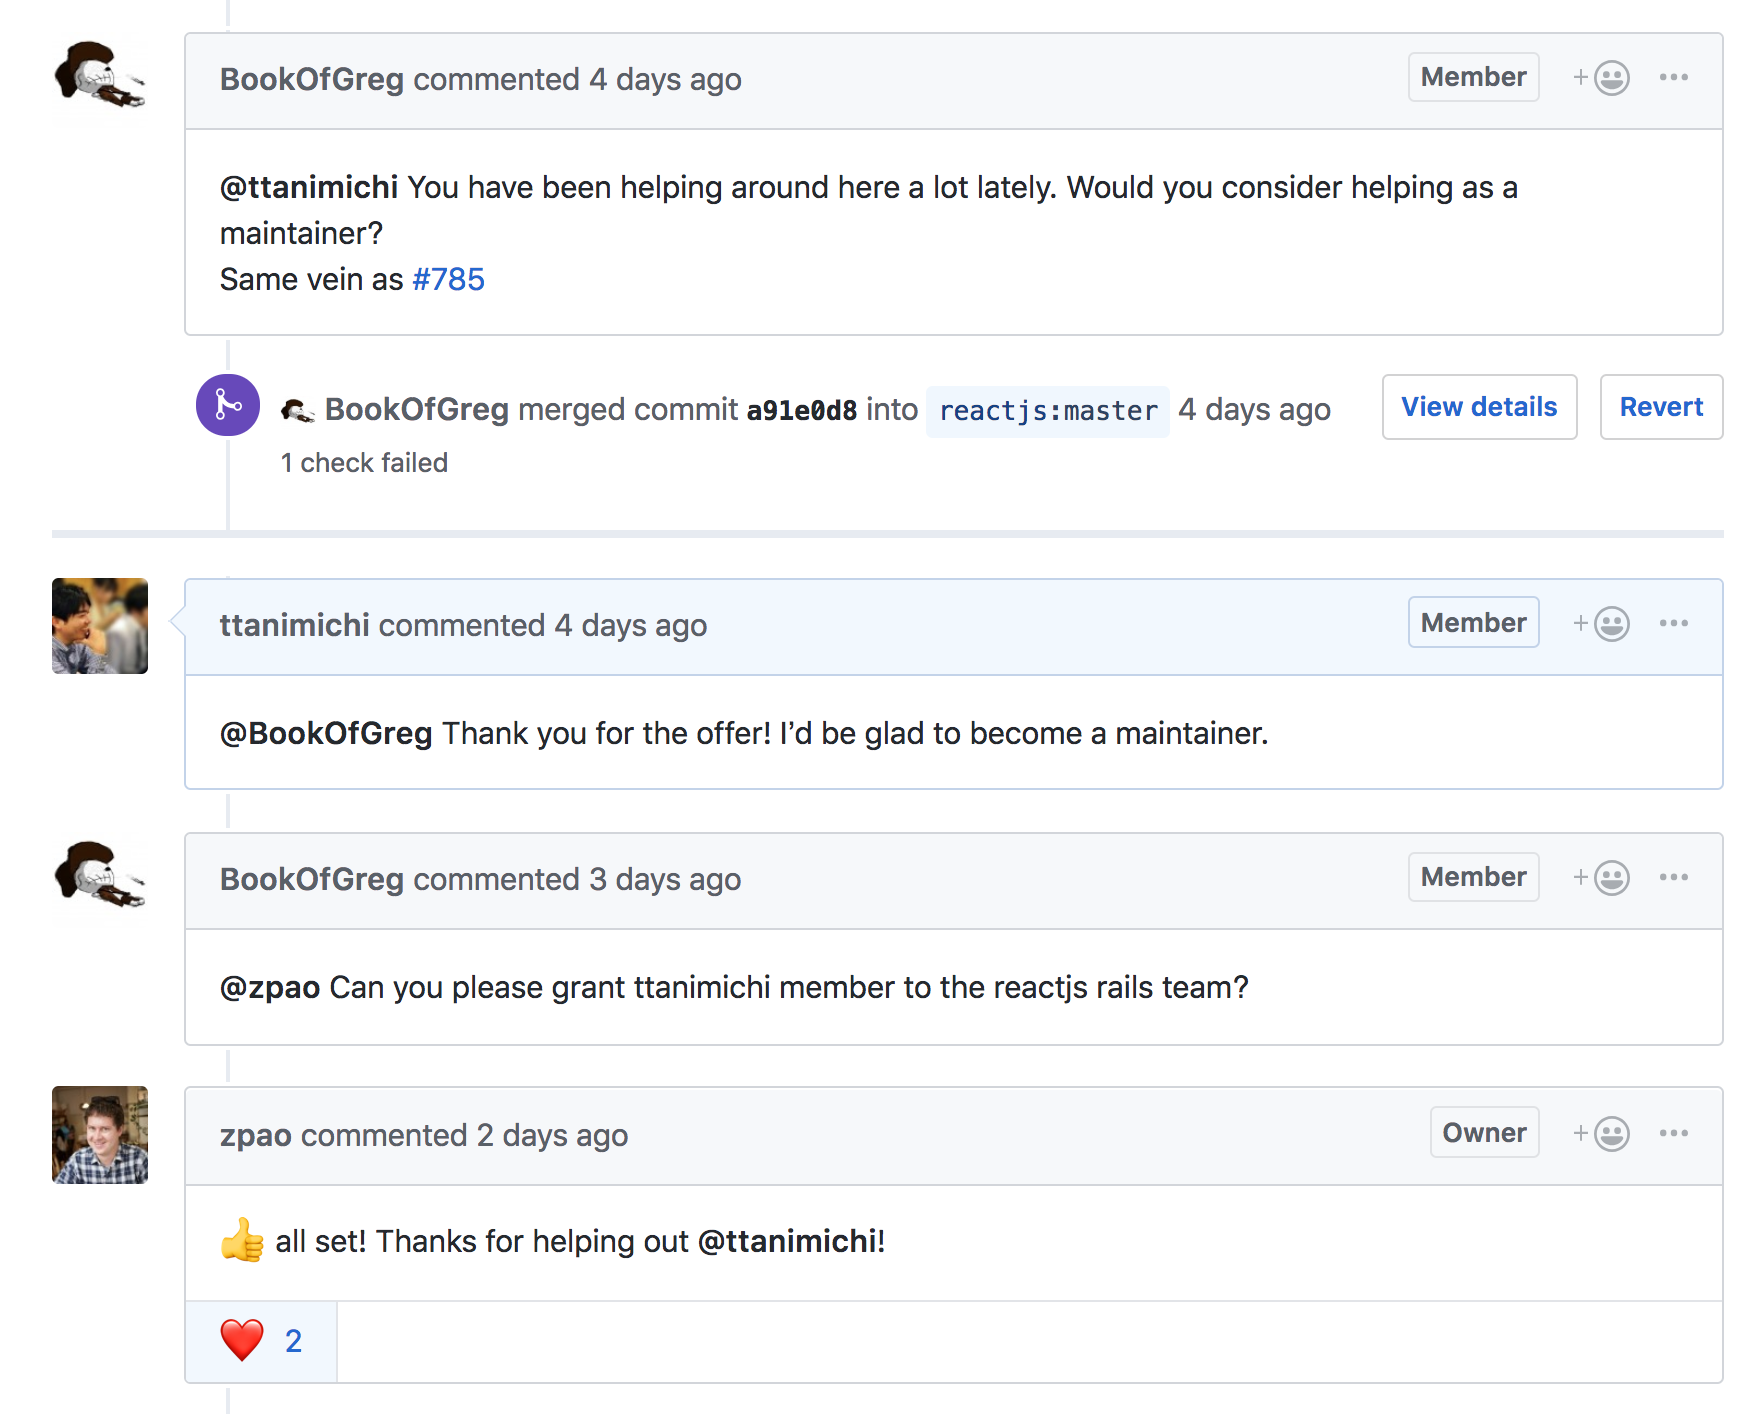1746x1414 pixels.
Task: Open options menu on BookOfGreg's zpao request comment
Action: click(1673, 878)
